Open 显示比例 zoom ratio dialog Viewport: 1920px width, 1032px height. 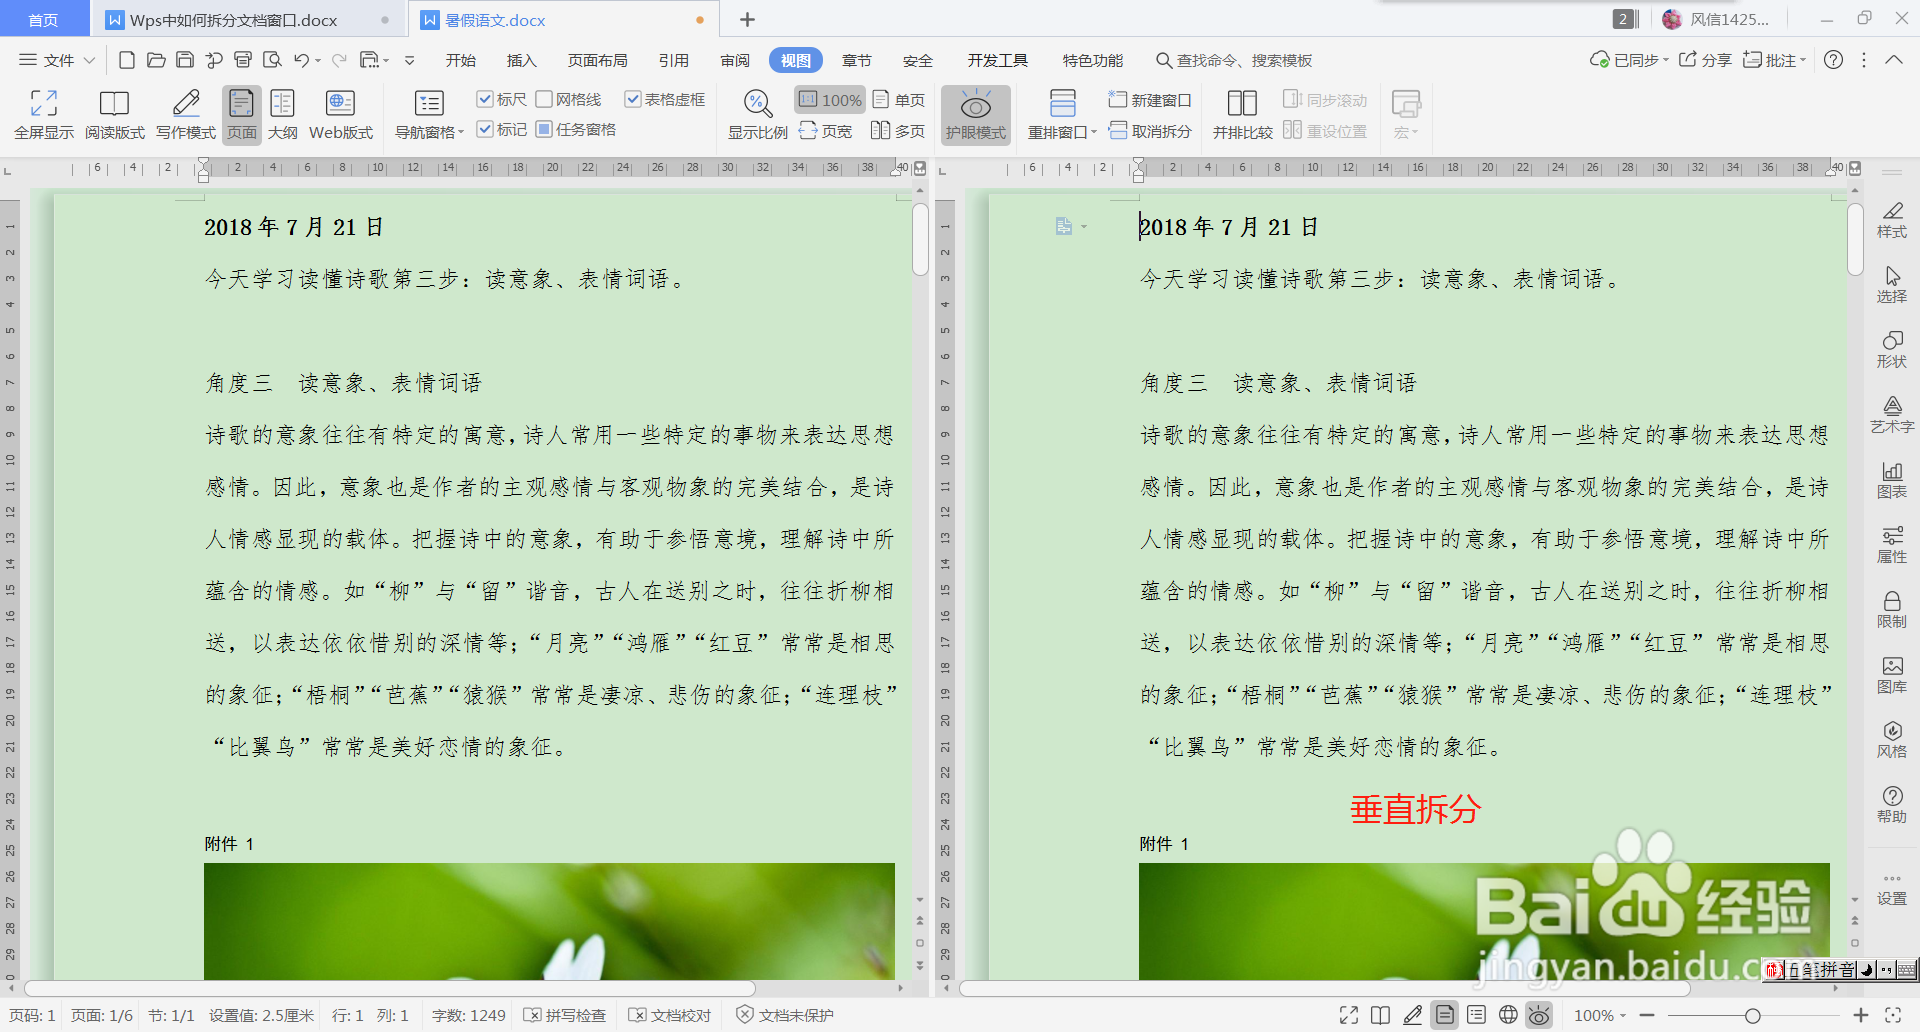click(757, 115)
